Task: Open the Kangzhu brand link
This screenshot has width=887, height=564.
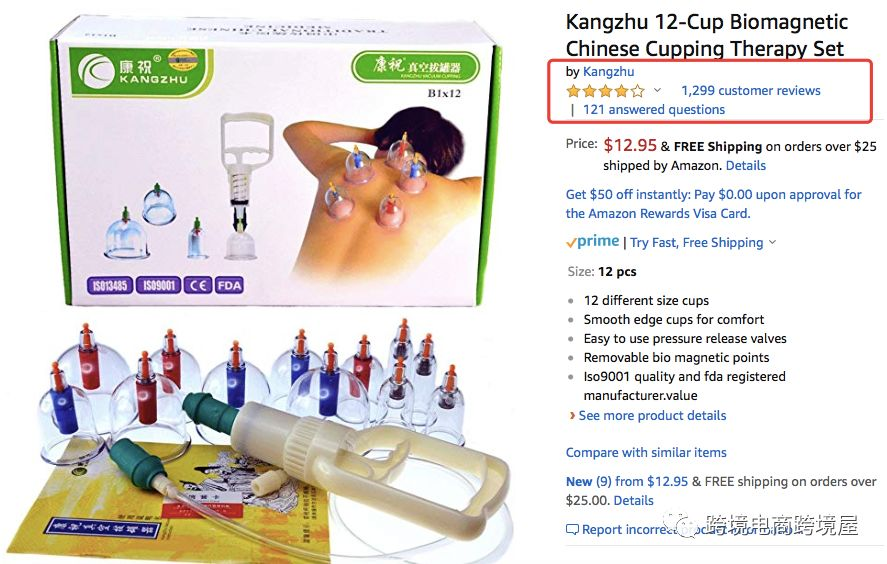Action: tap(608, 72)
